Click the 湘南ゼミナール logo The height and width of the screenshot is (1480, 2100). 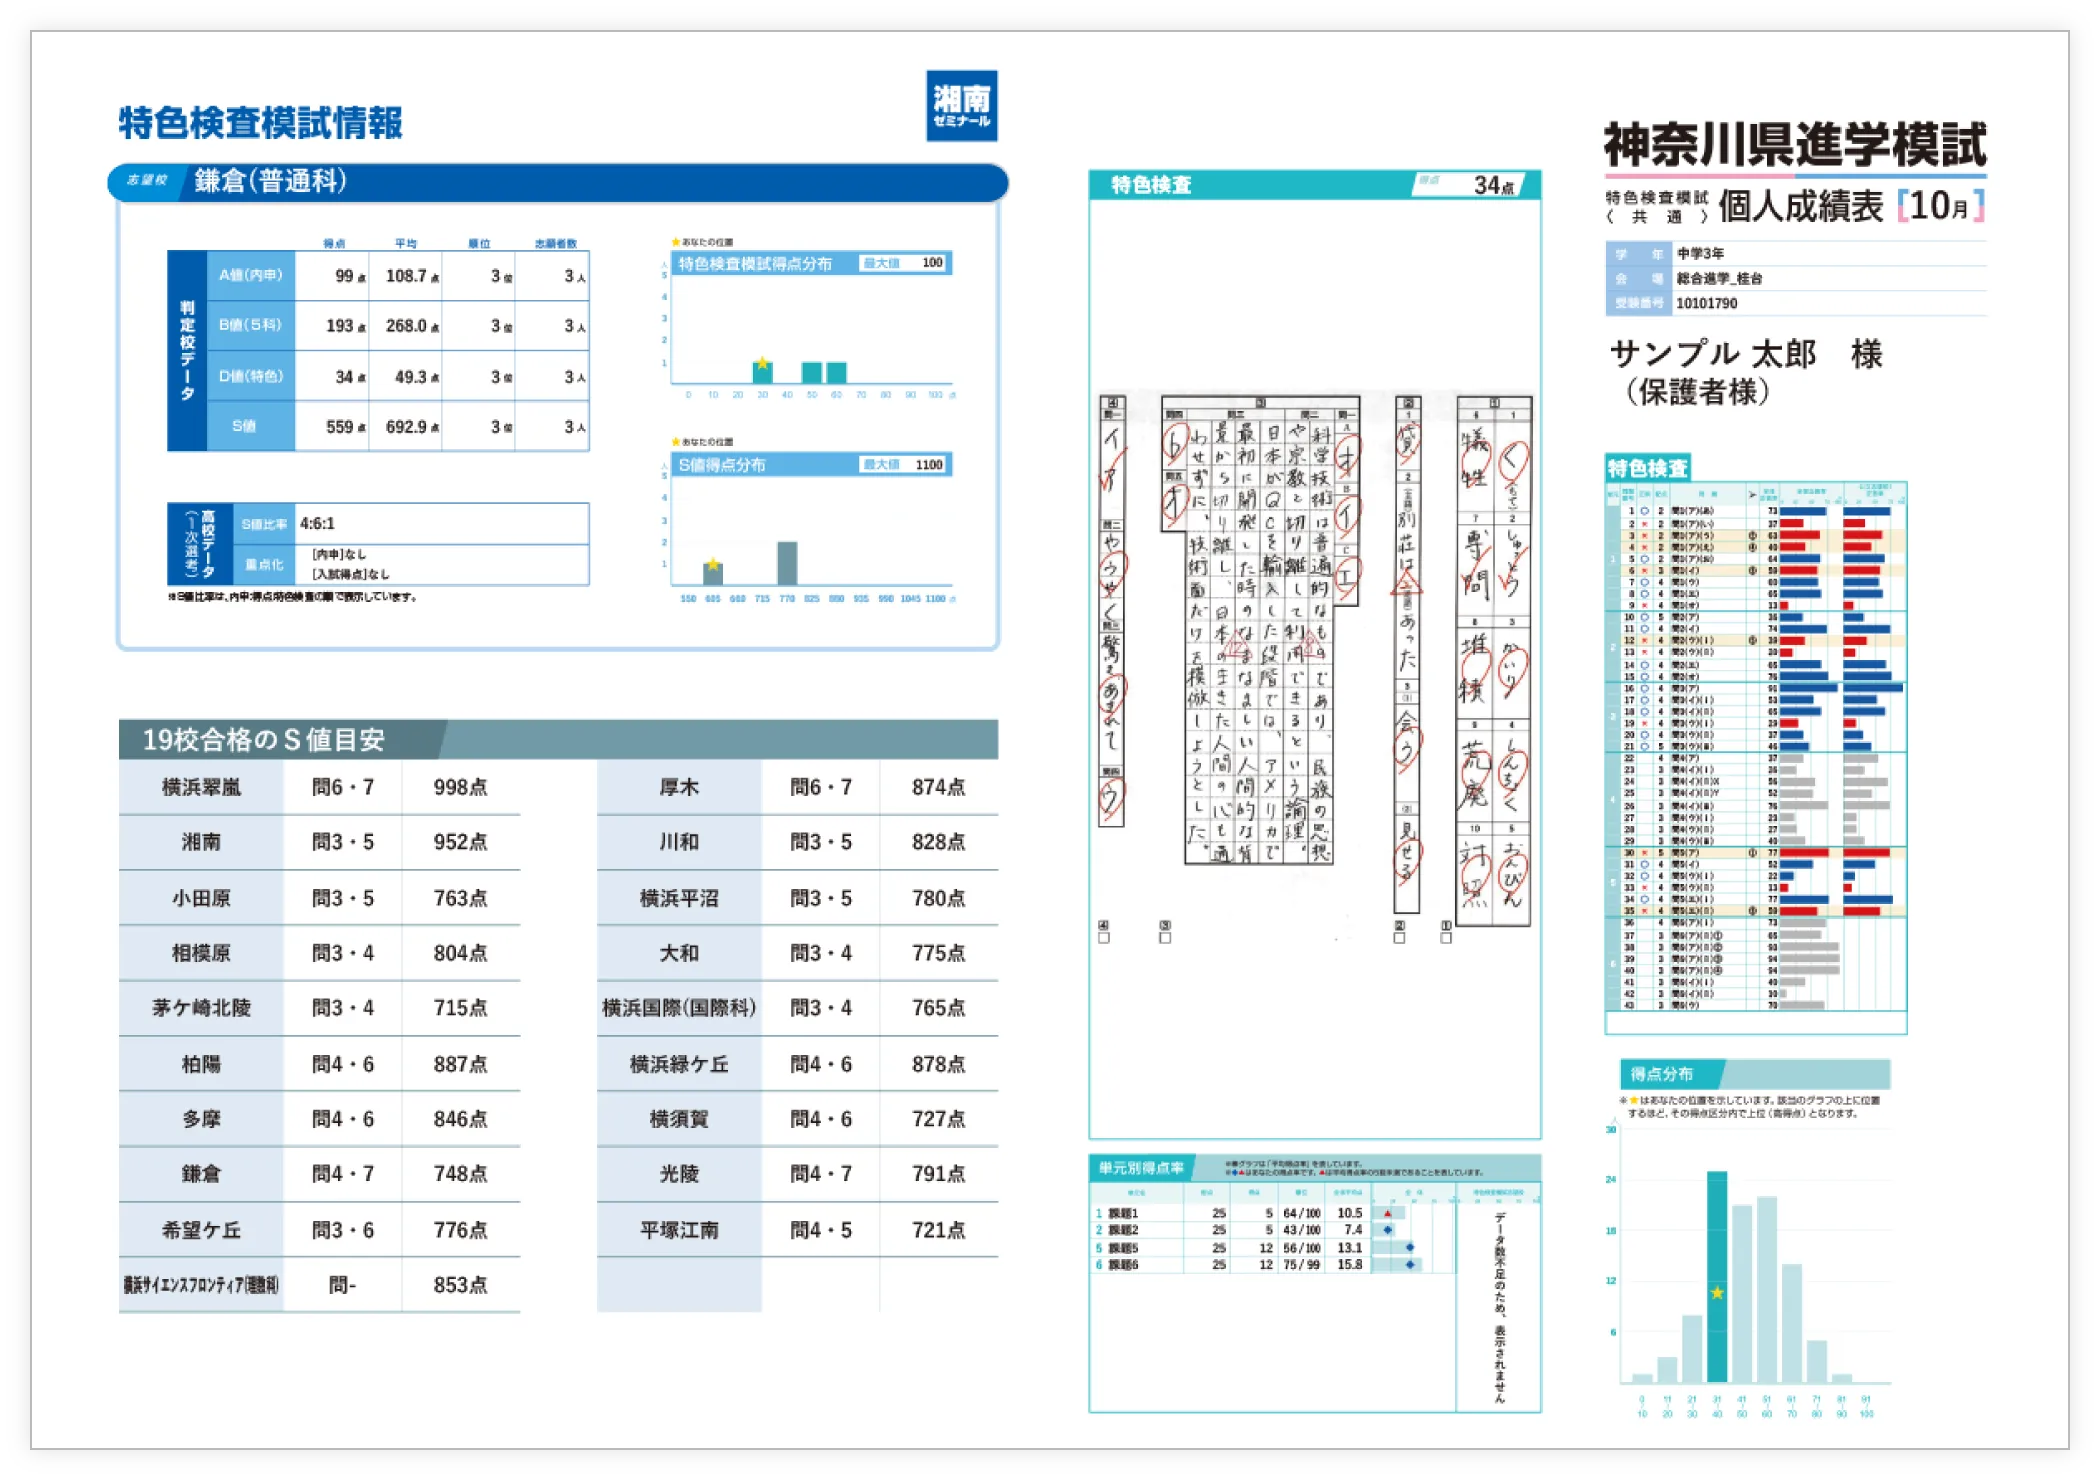[961, 105]
